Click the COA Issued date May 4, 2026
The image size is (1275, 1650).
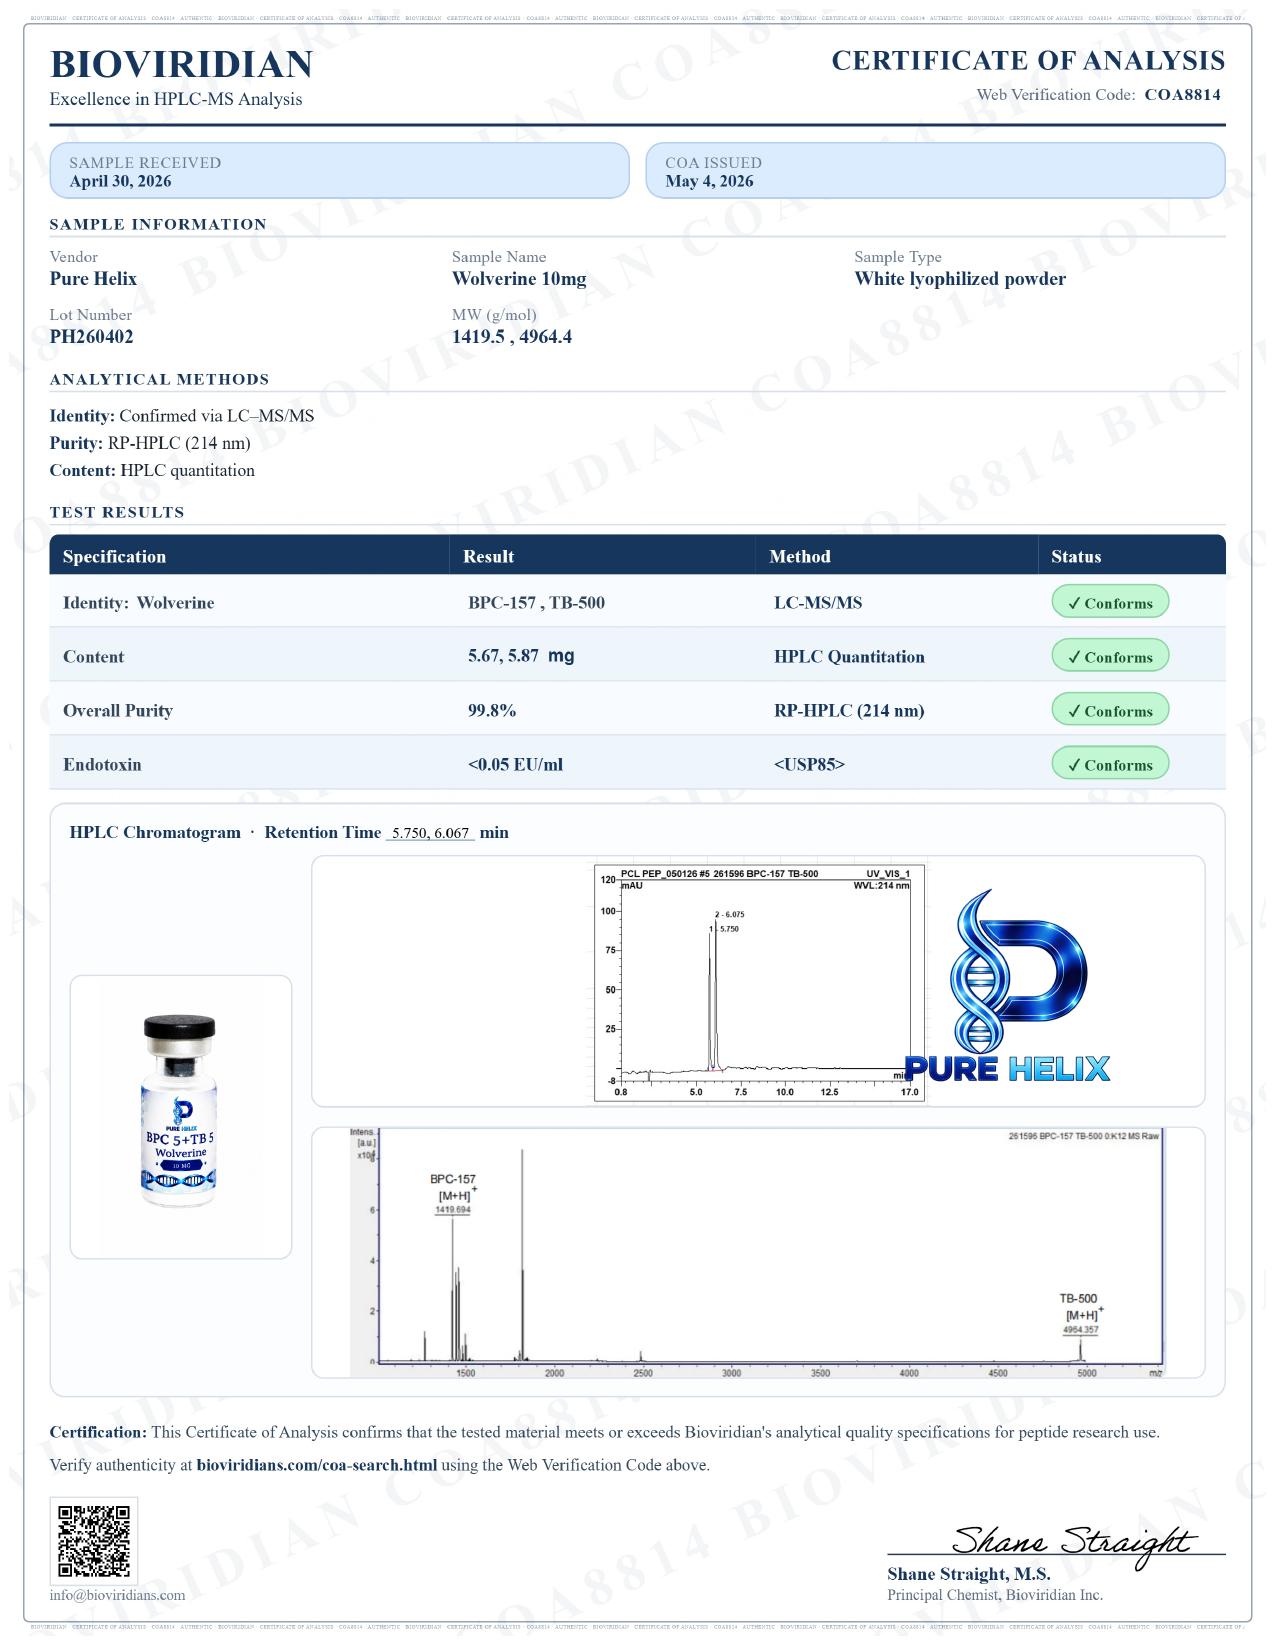coord(709,181)
